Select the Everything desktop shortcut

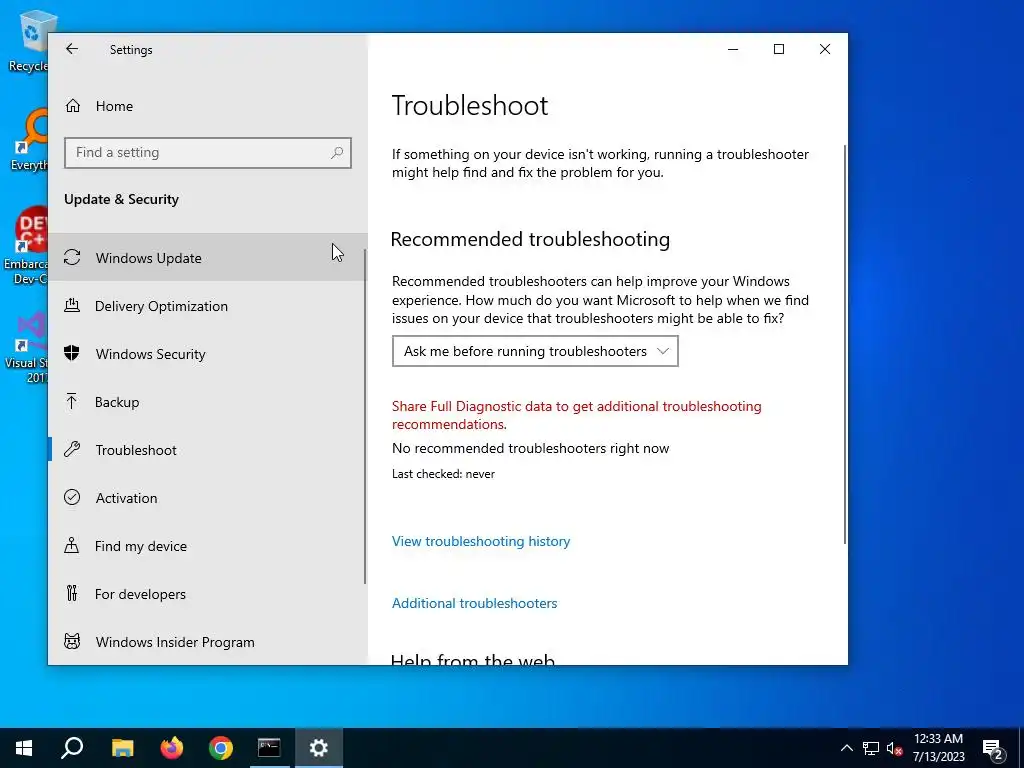coord(28,140)
